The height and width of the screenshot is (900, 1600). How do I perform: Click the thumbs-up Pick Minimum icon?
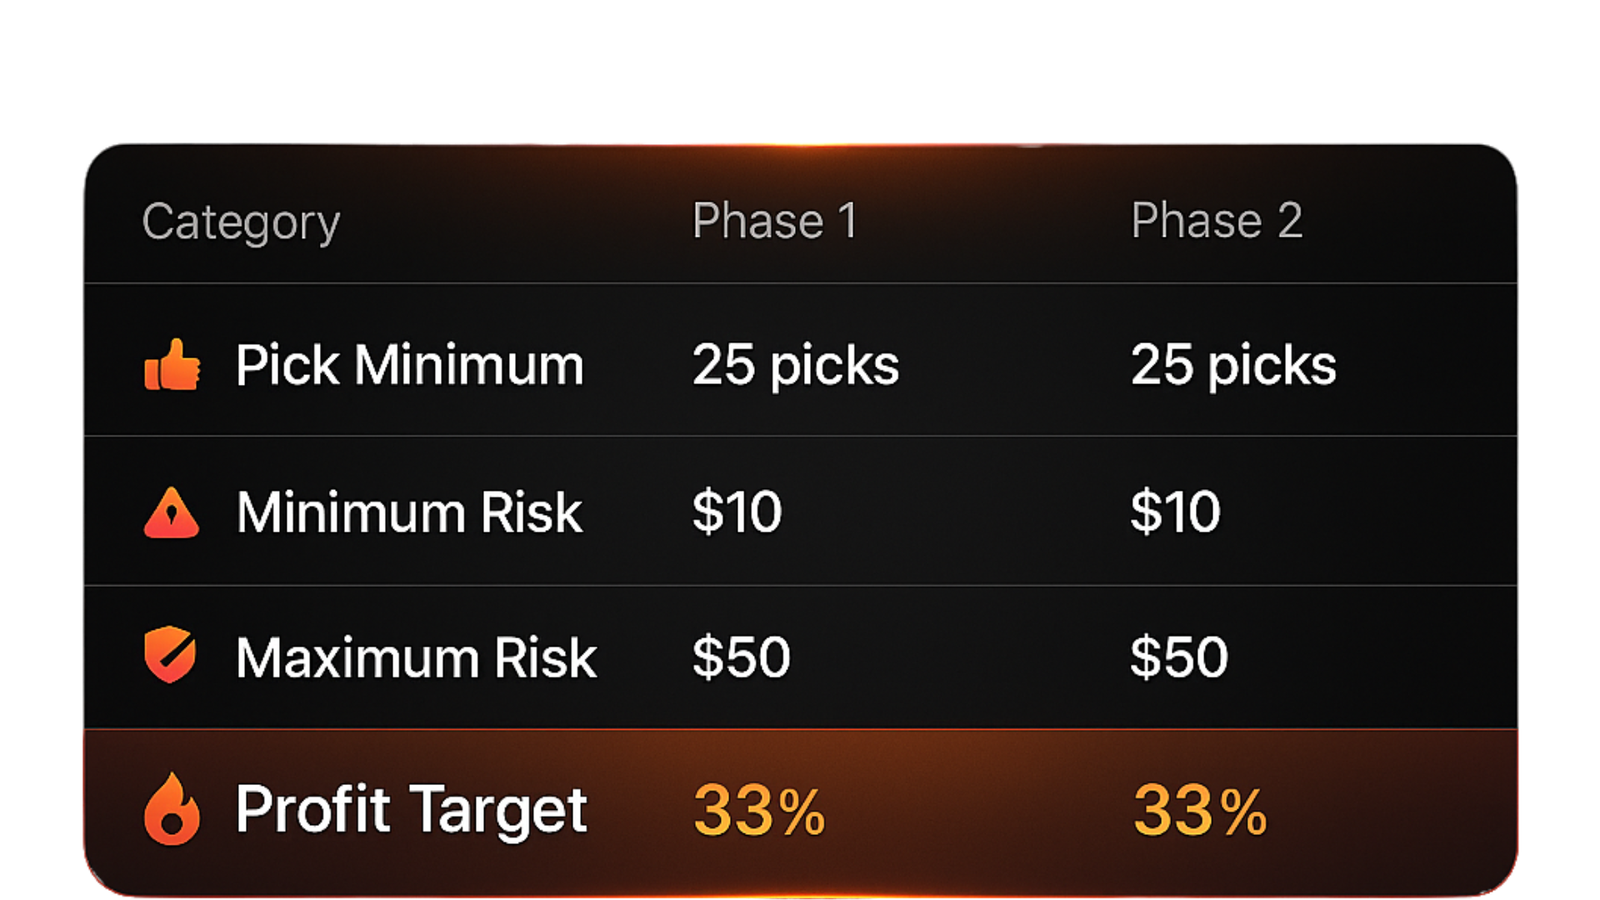172,365
